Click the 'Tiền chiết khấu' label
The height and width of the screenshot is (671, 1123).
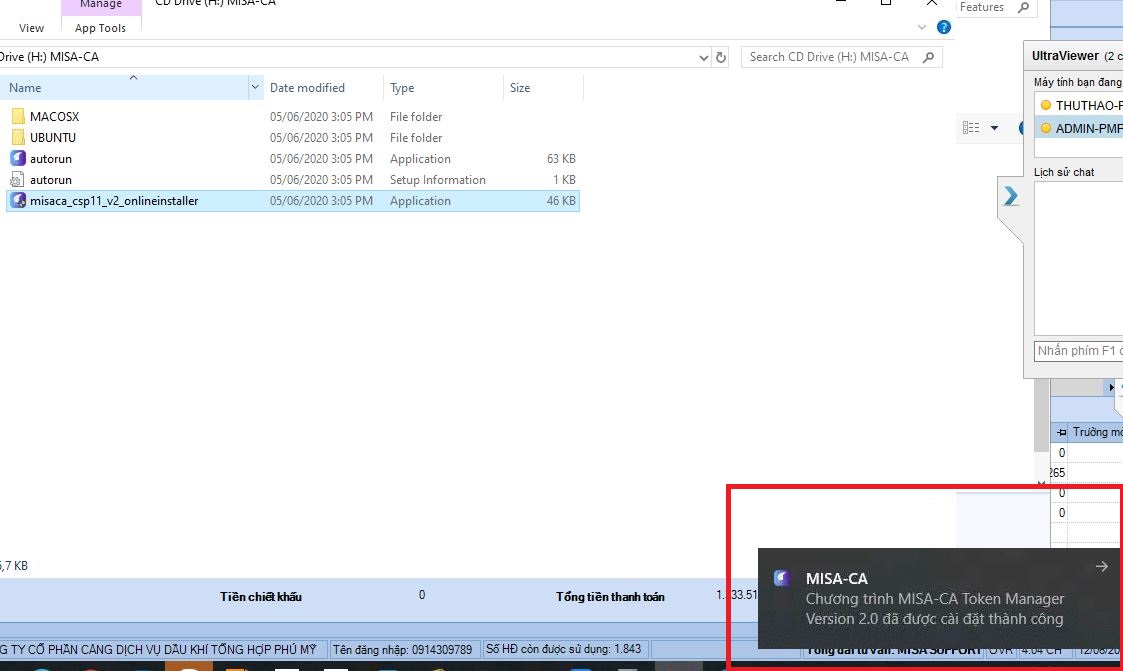click(261, 597)
